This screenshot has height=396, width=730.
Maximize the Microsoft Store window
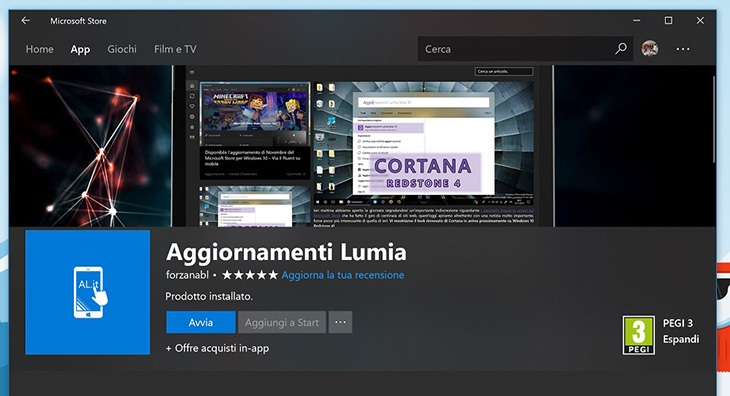click(x=669, y=20)
